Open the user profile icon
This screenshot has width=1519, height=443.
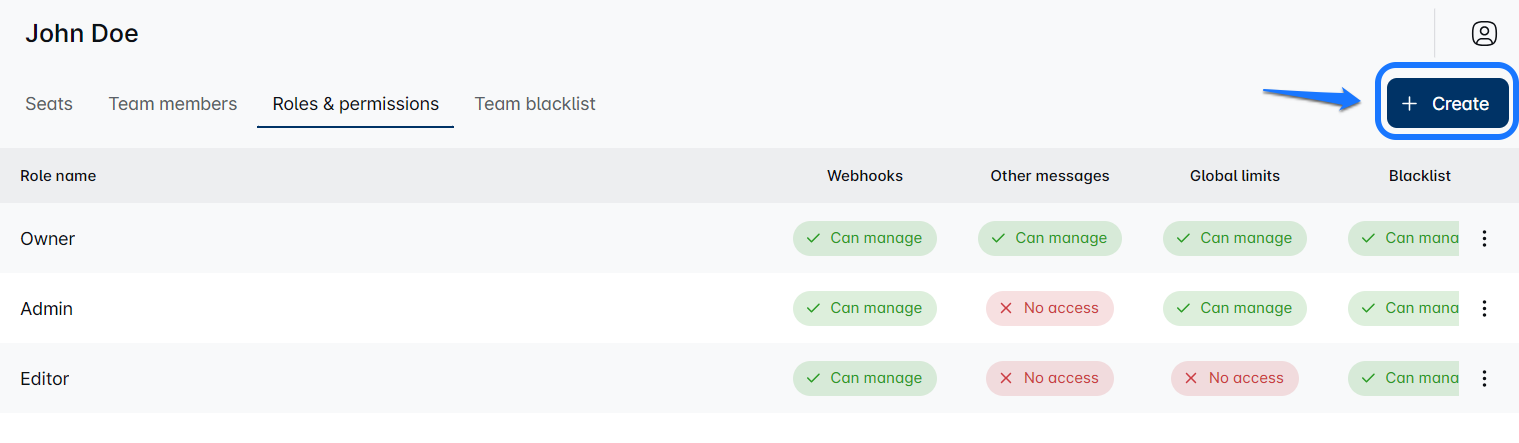(x=1484, y=34)
